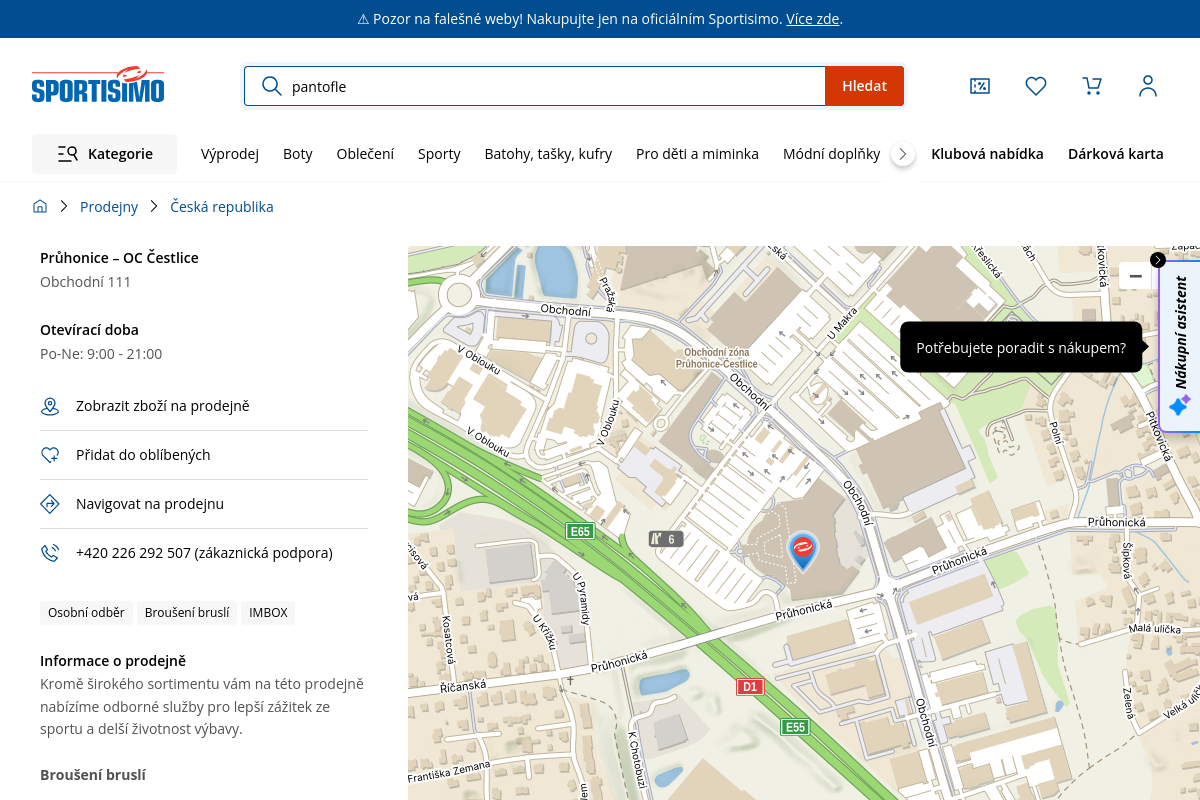Click Po-Ne: 9:00 - 21:00 hours

pos(101,354)
